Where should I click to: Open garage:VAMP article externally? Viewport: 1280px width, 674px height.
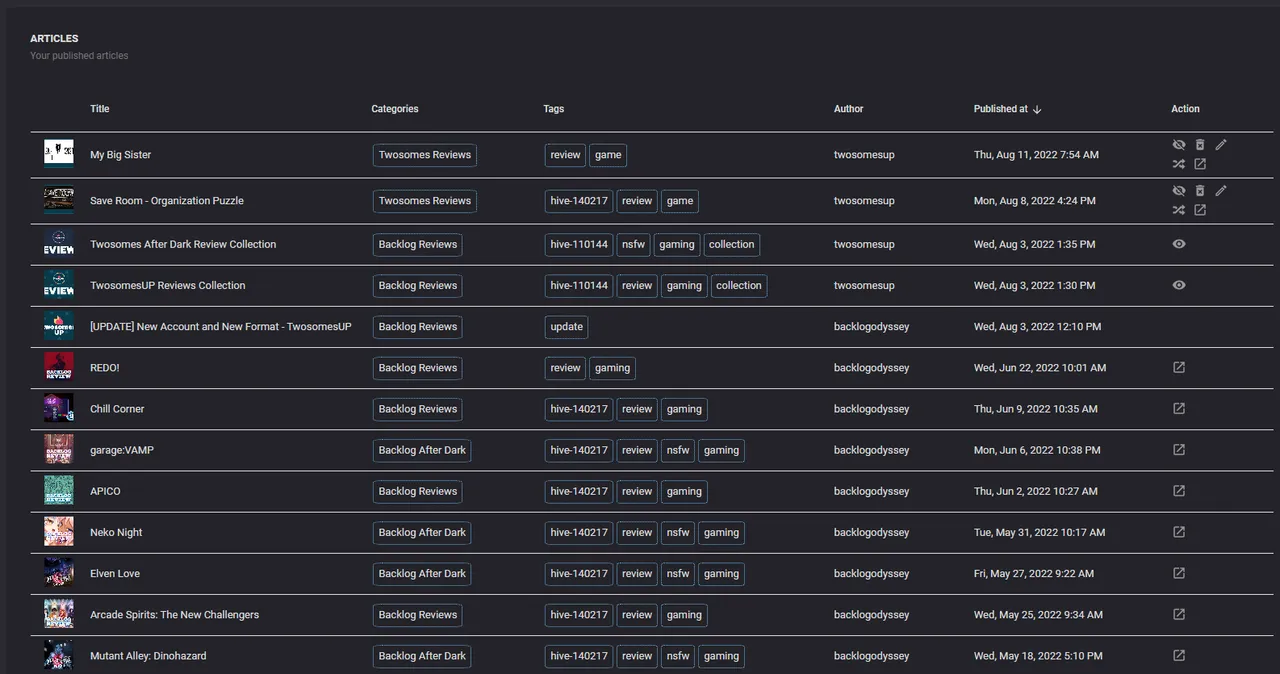[x=1179, y=450]
